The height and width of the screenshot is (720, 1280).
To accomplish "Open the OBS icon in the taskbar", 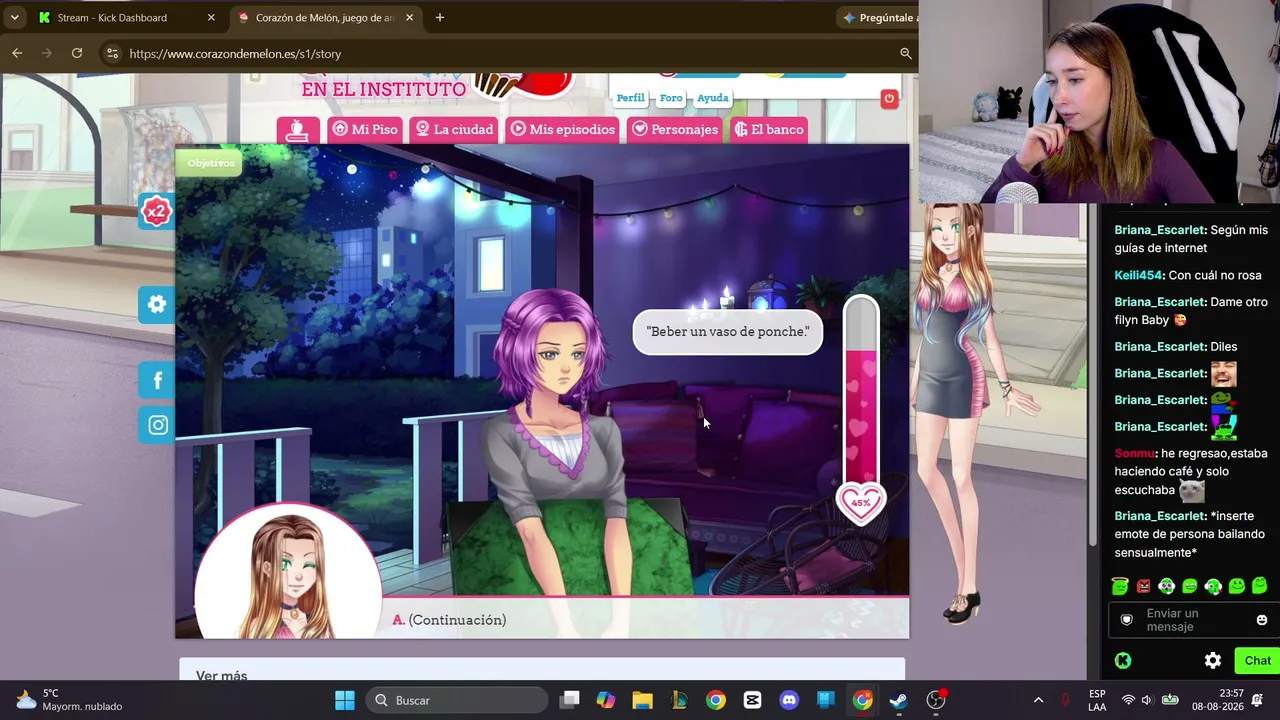I will (935, 700).
